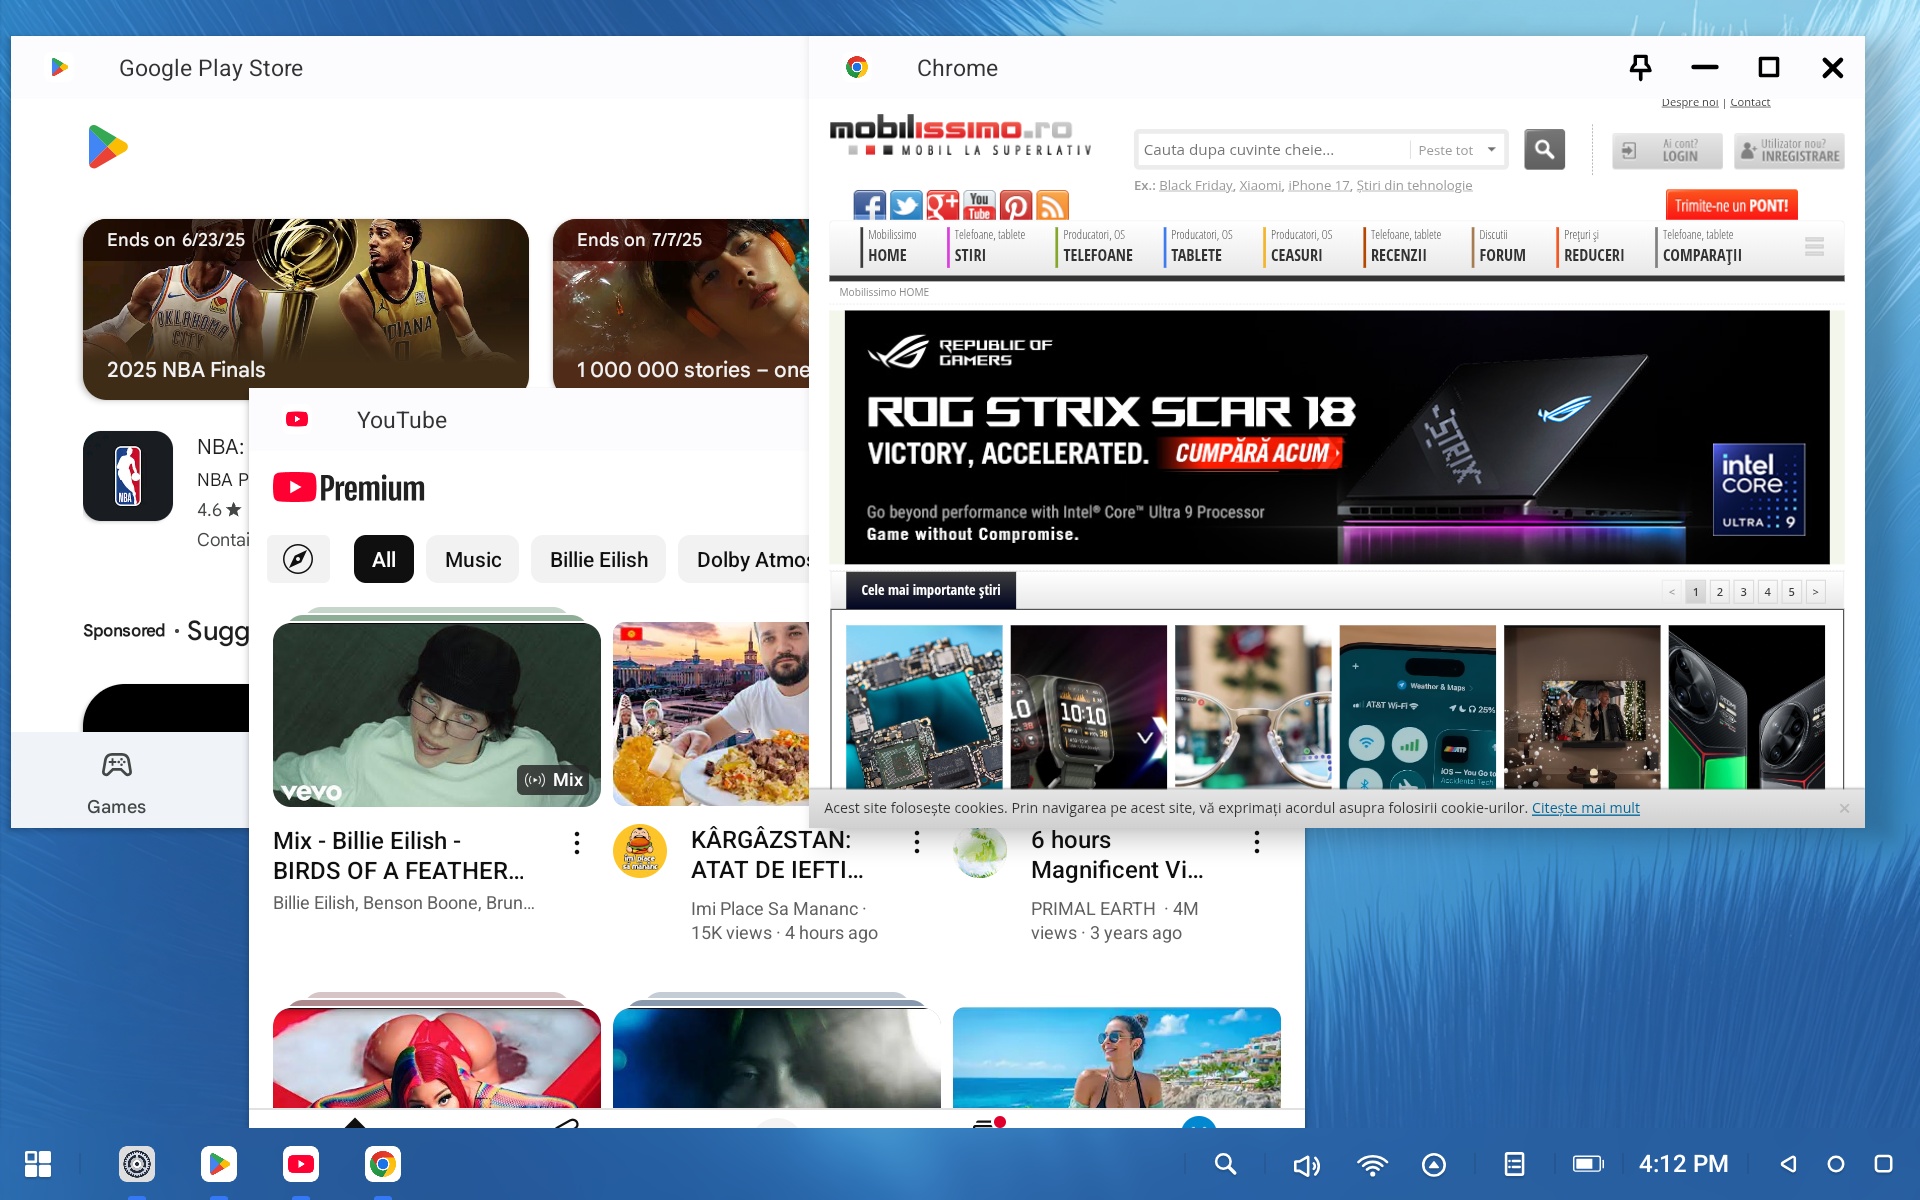Click the LOGIN button on Mobilissimo
1920x1200 pixels.
point(1667,151)
